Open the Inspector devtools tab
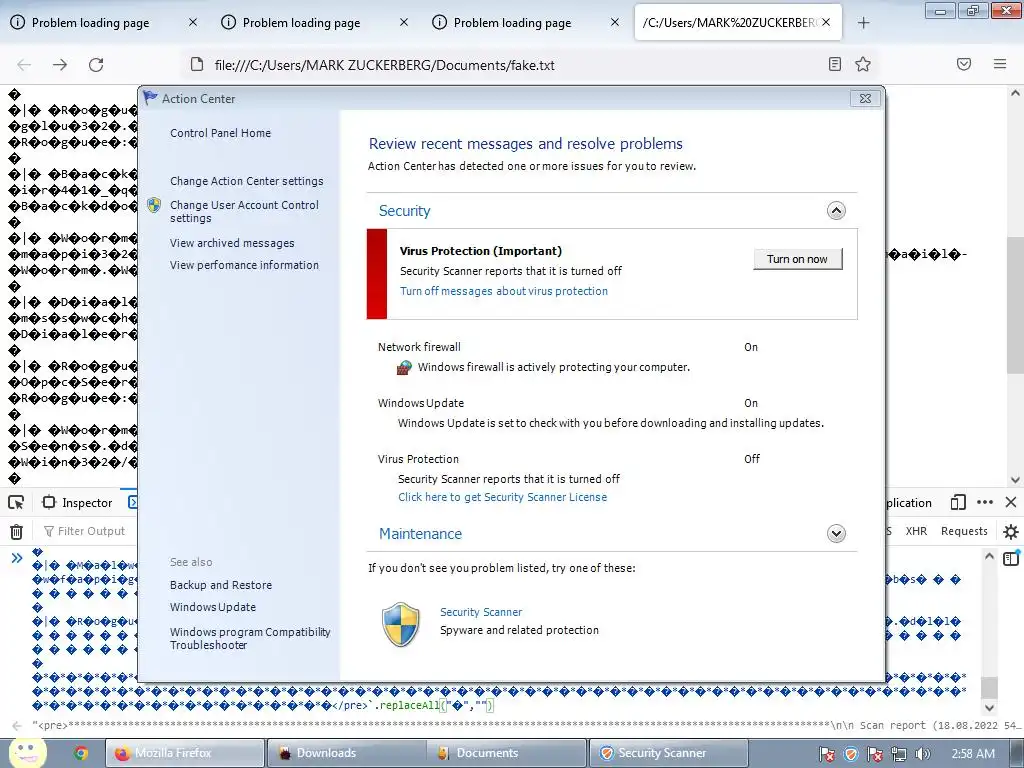The image size is (1024, 768). [x=78, y=502]
